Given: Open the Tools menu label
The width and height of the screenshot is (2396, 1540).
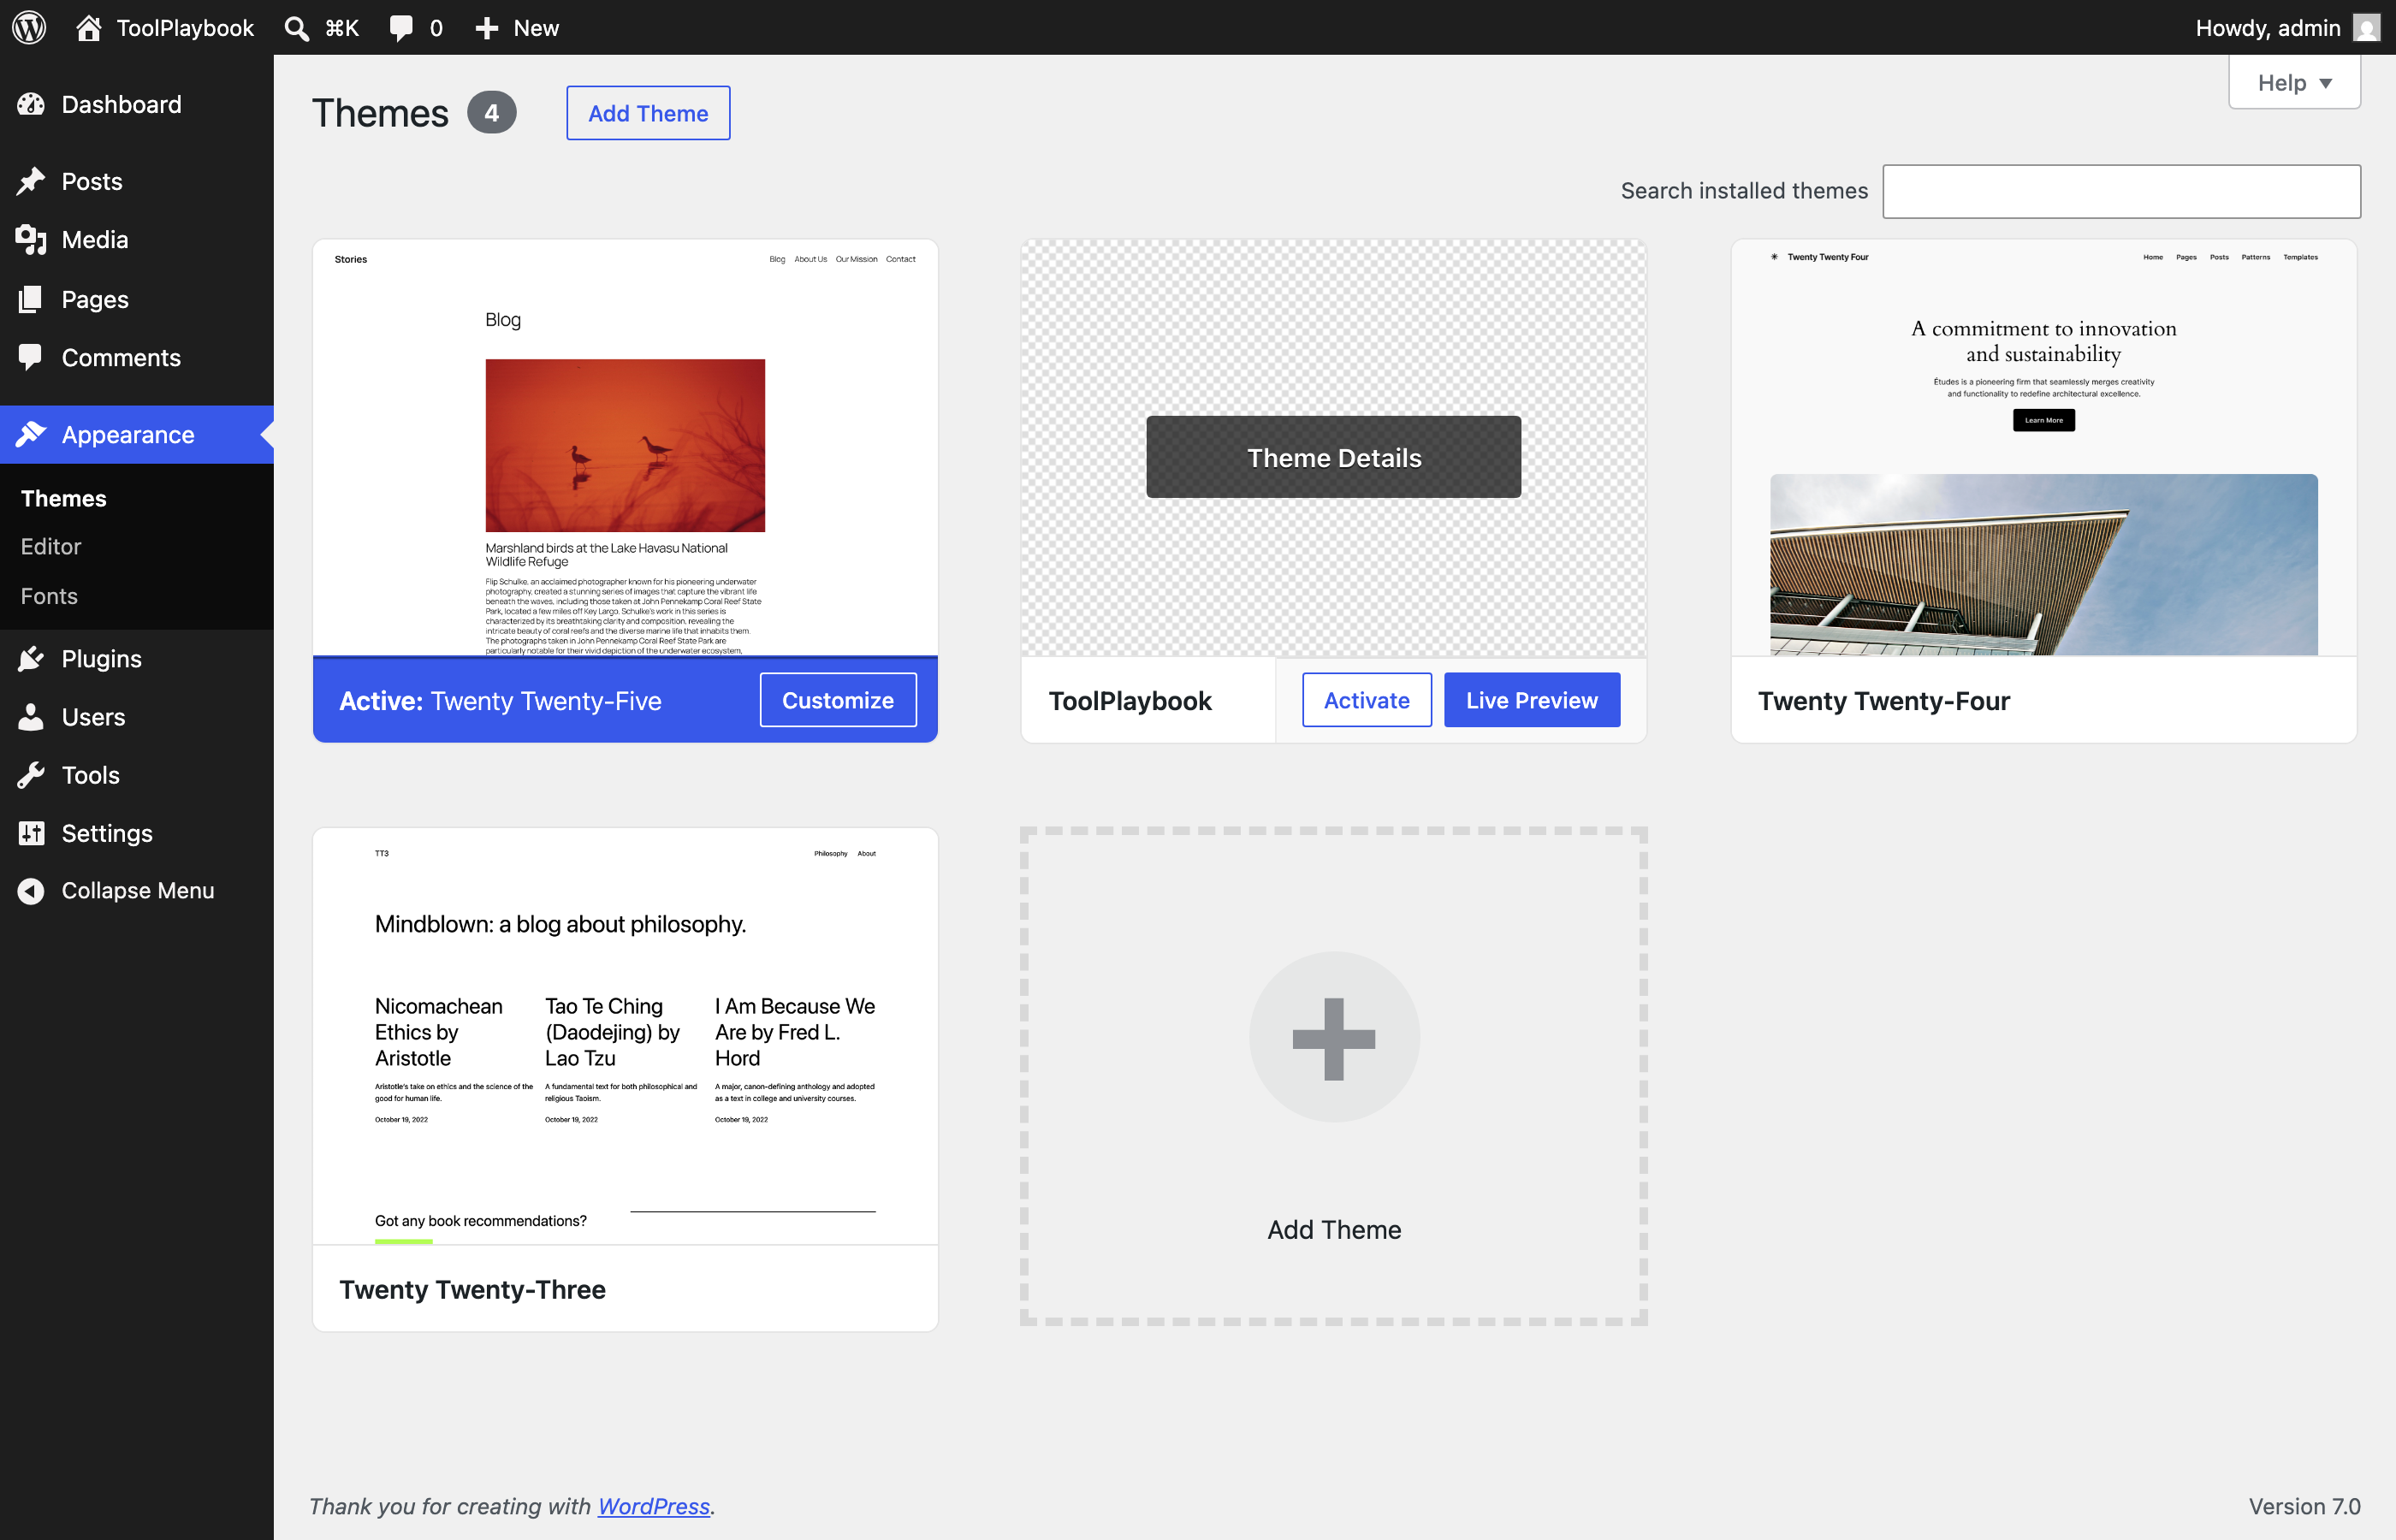Looking at the screenshot, I should pos(91,774).
